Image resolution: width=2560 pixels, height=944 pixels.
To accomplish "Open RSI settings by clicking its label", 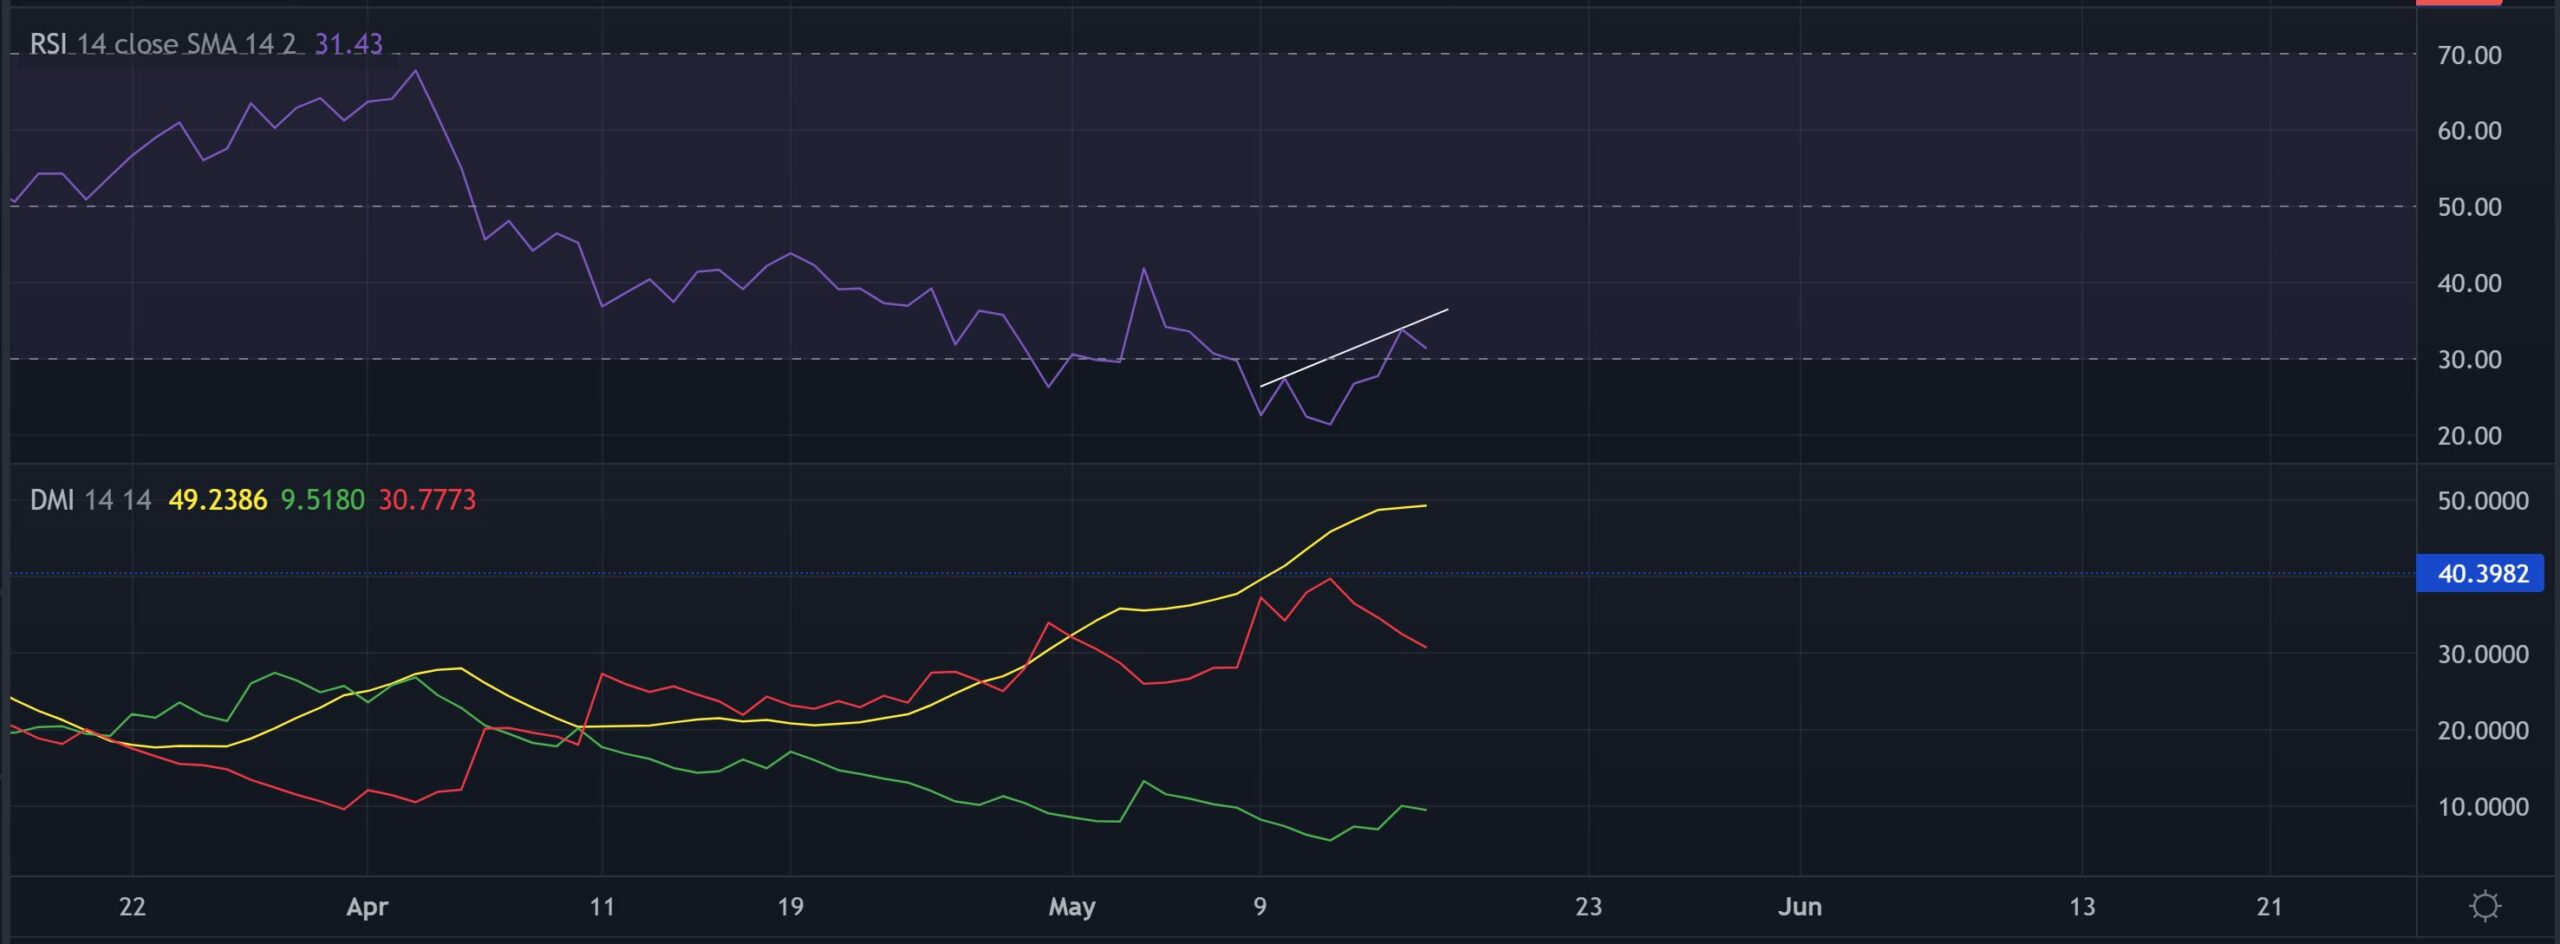I will point(48,44).
